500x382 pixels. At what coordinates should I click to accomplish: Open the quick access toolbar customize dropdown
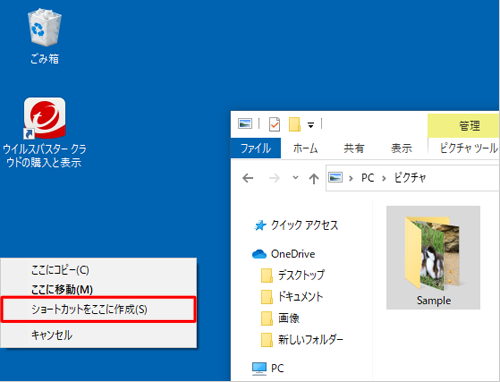click(311, 125)
